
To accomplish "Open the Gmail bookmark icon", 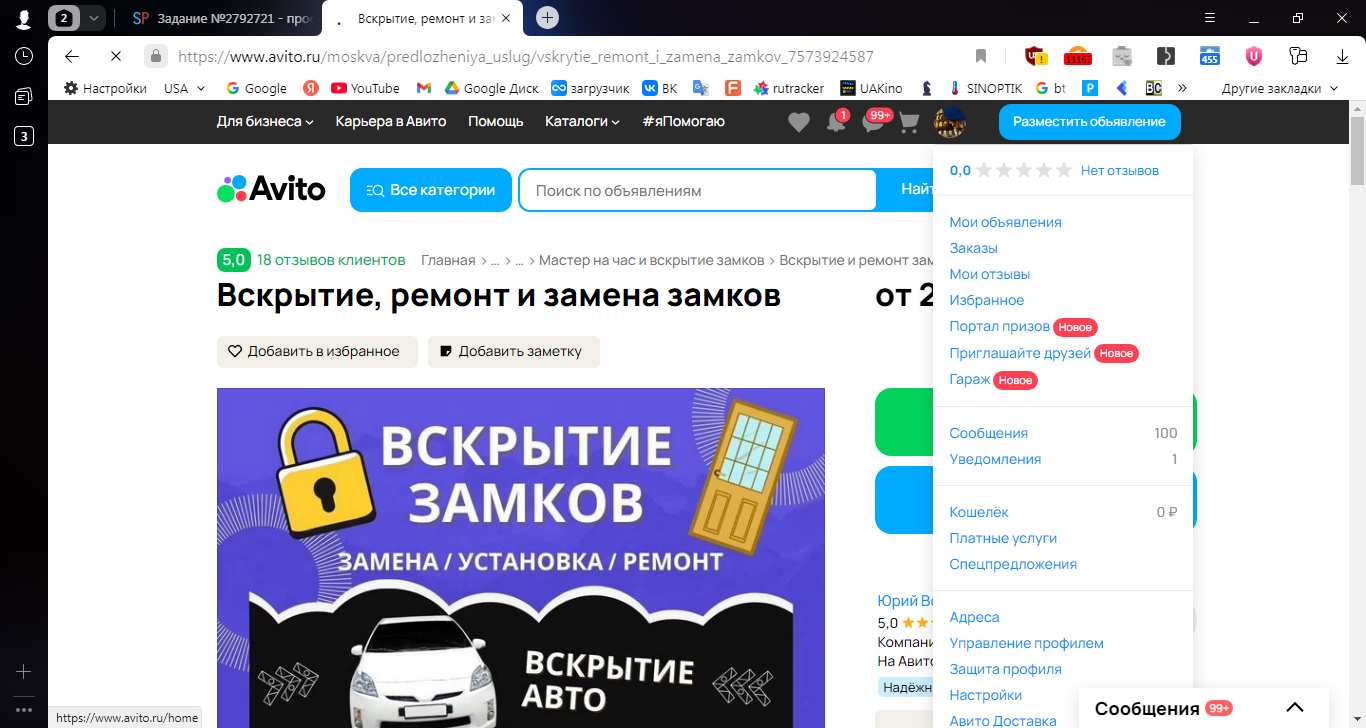I will 424,88.
